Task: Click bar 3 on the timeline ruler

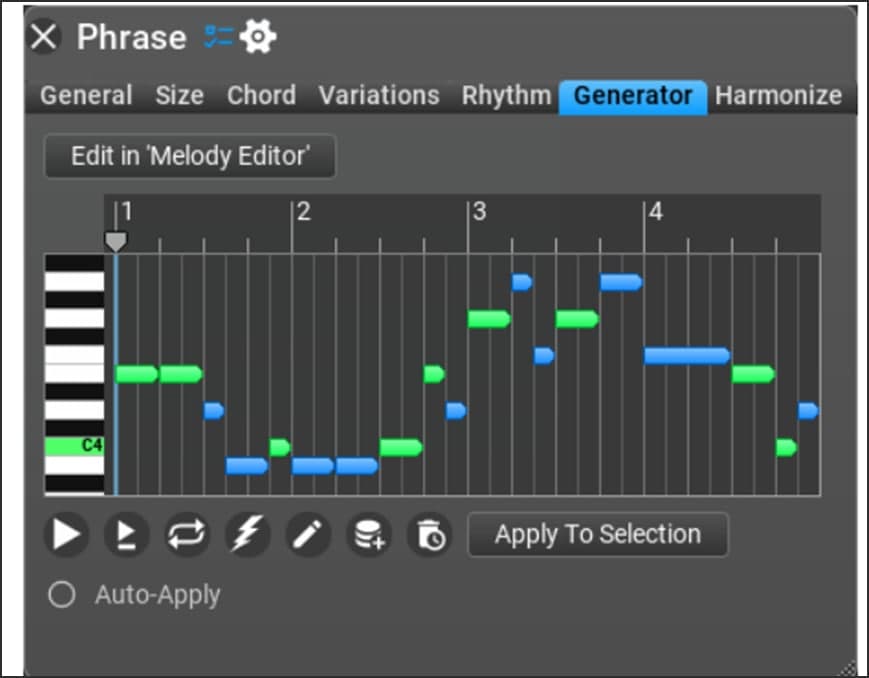Action: click(480, 213)
